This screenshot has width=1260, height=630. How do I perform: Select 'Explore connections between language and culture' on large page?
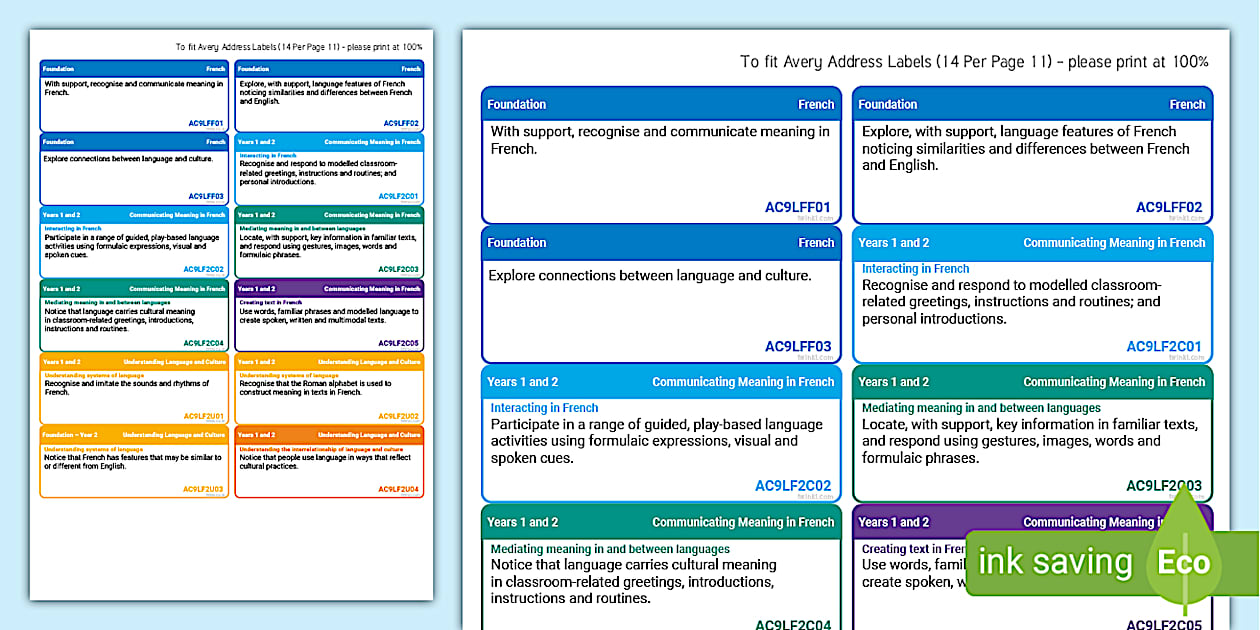(x=650, y=275)
